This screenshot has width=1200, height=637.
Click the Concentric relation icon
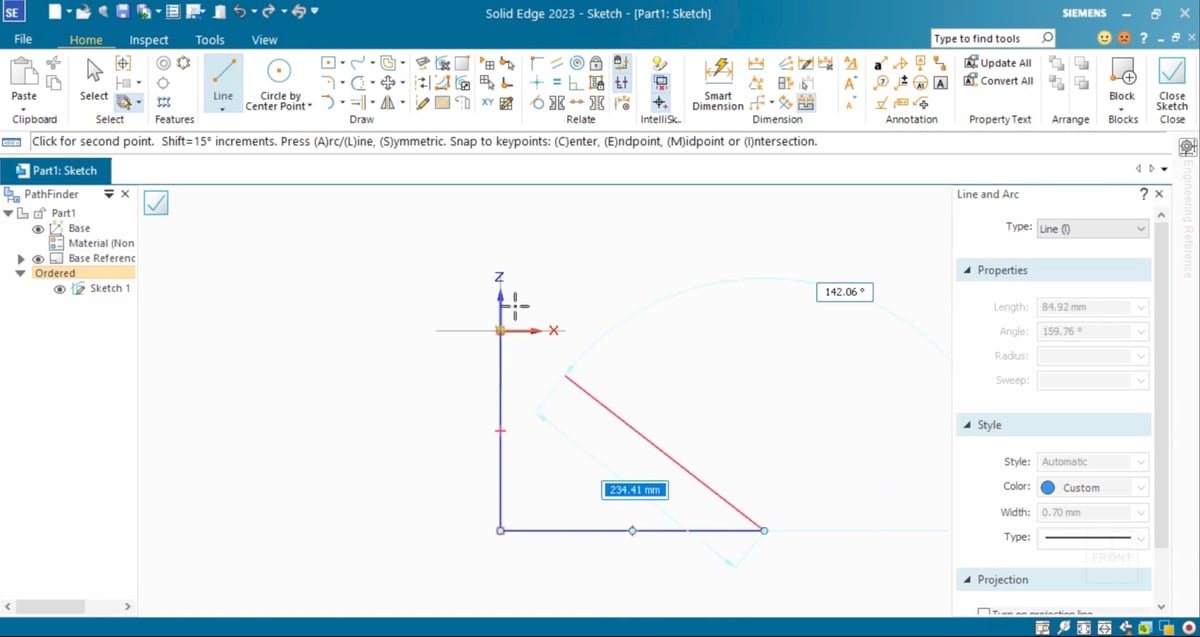(x=576, y=63)
